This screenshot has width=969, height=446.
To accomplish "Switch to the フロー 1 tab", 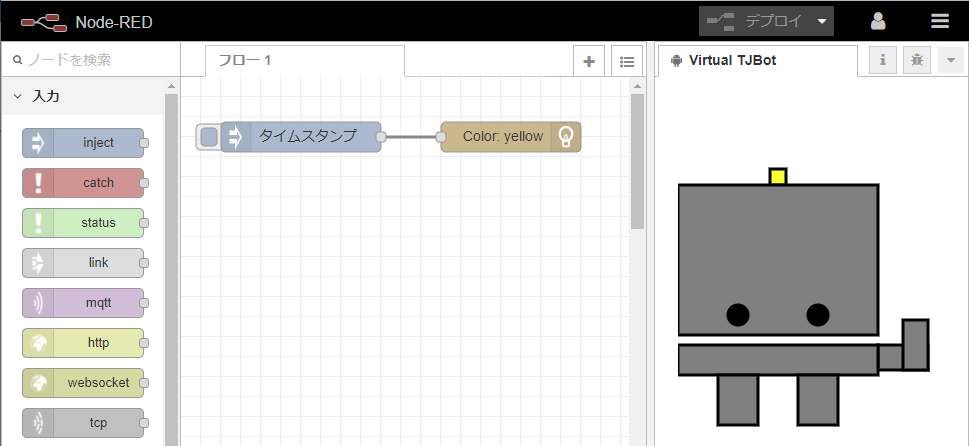I will 305,61.
